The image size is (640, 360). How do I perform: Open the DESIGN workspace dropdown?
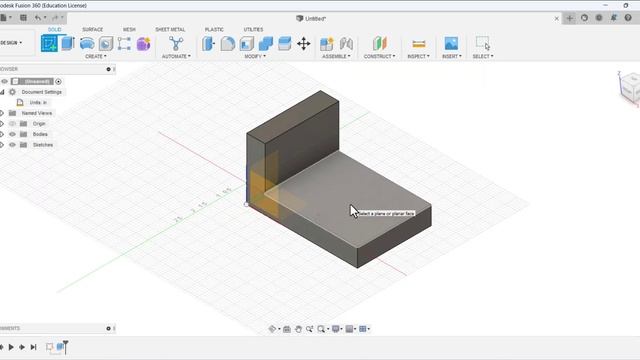click(11, 42)
